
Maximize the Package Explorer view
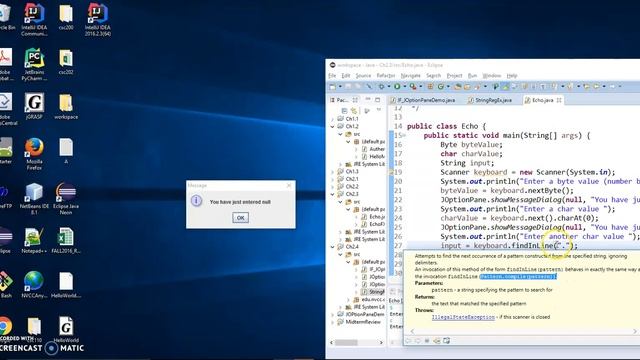tap(378, 100)
